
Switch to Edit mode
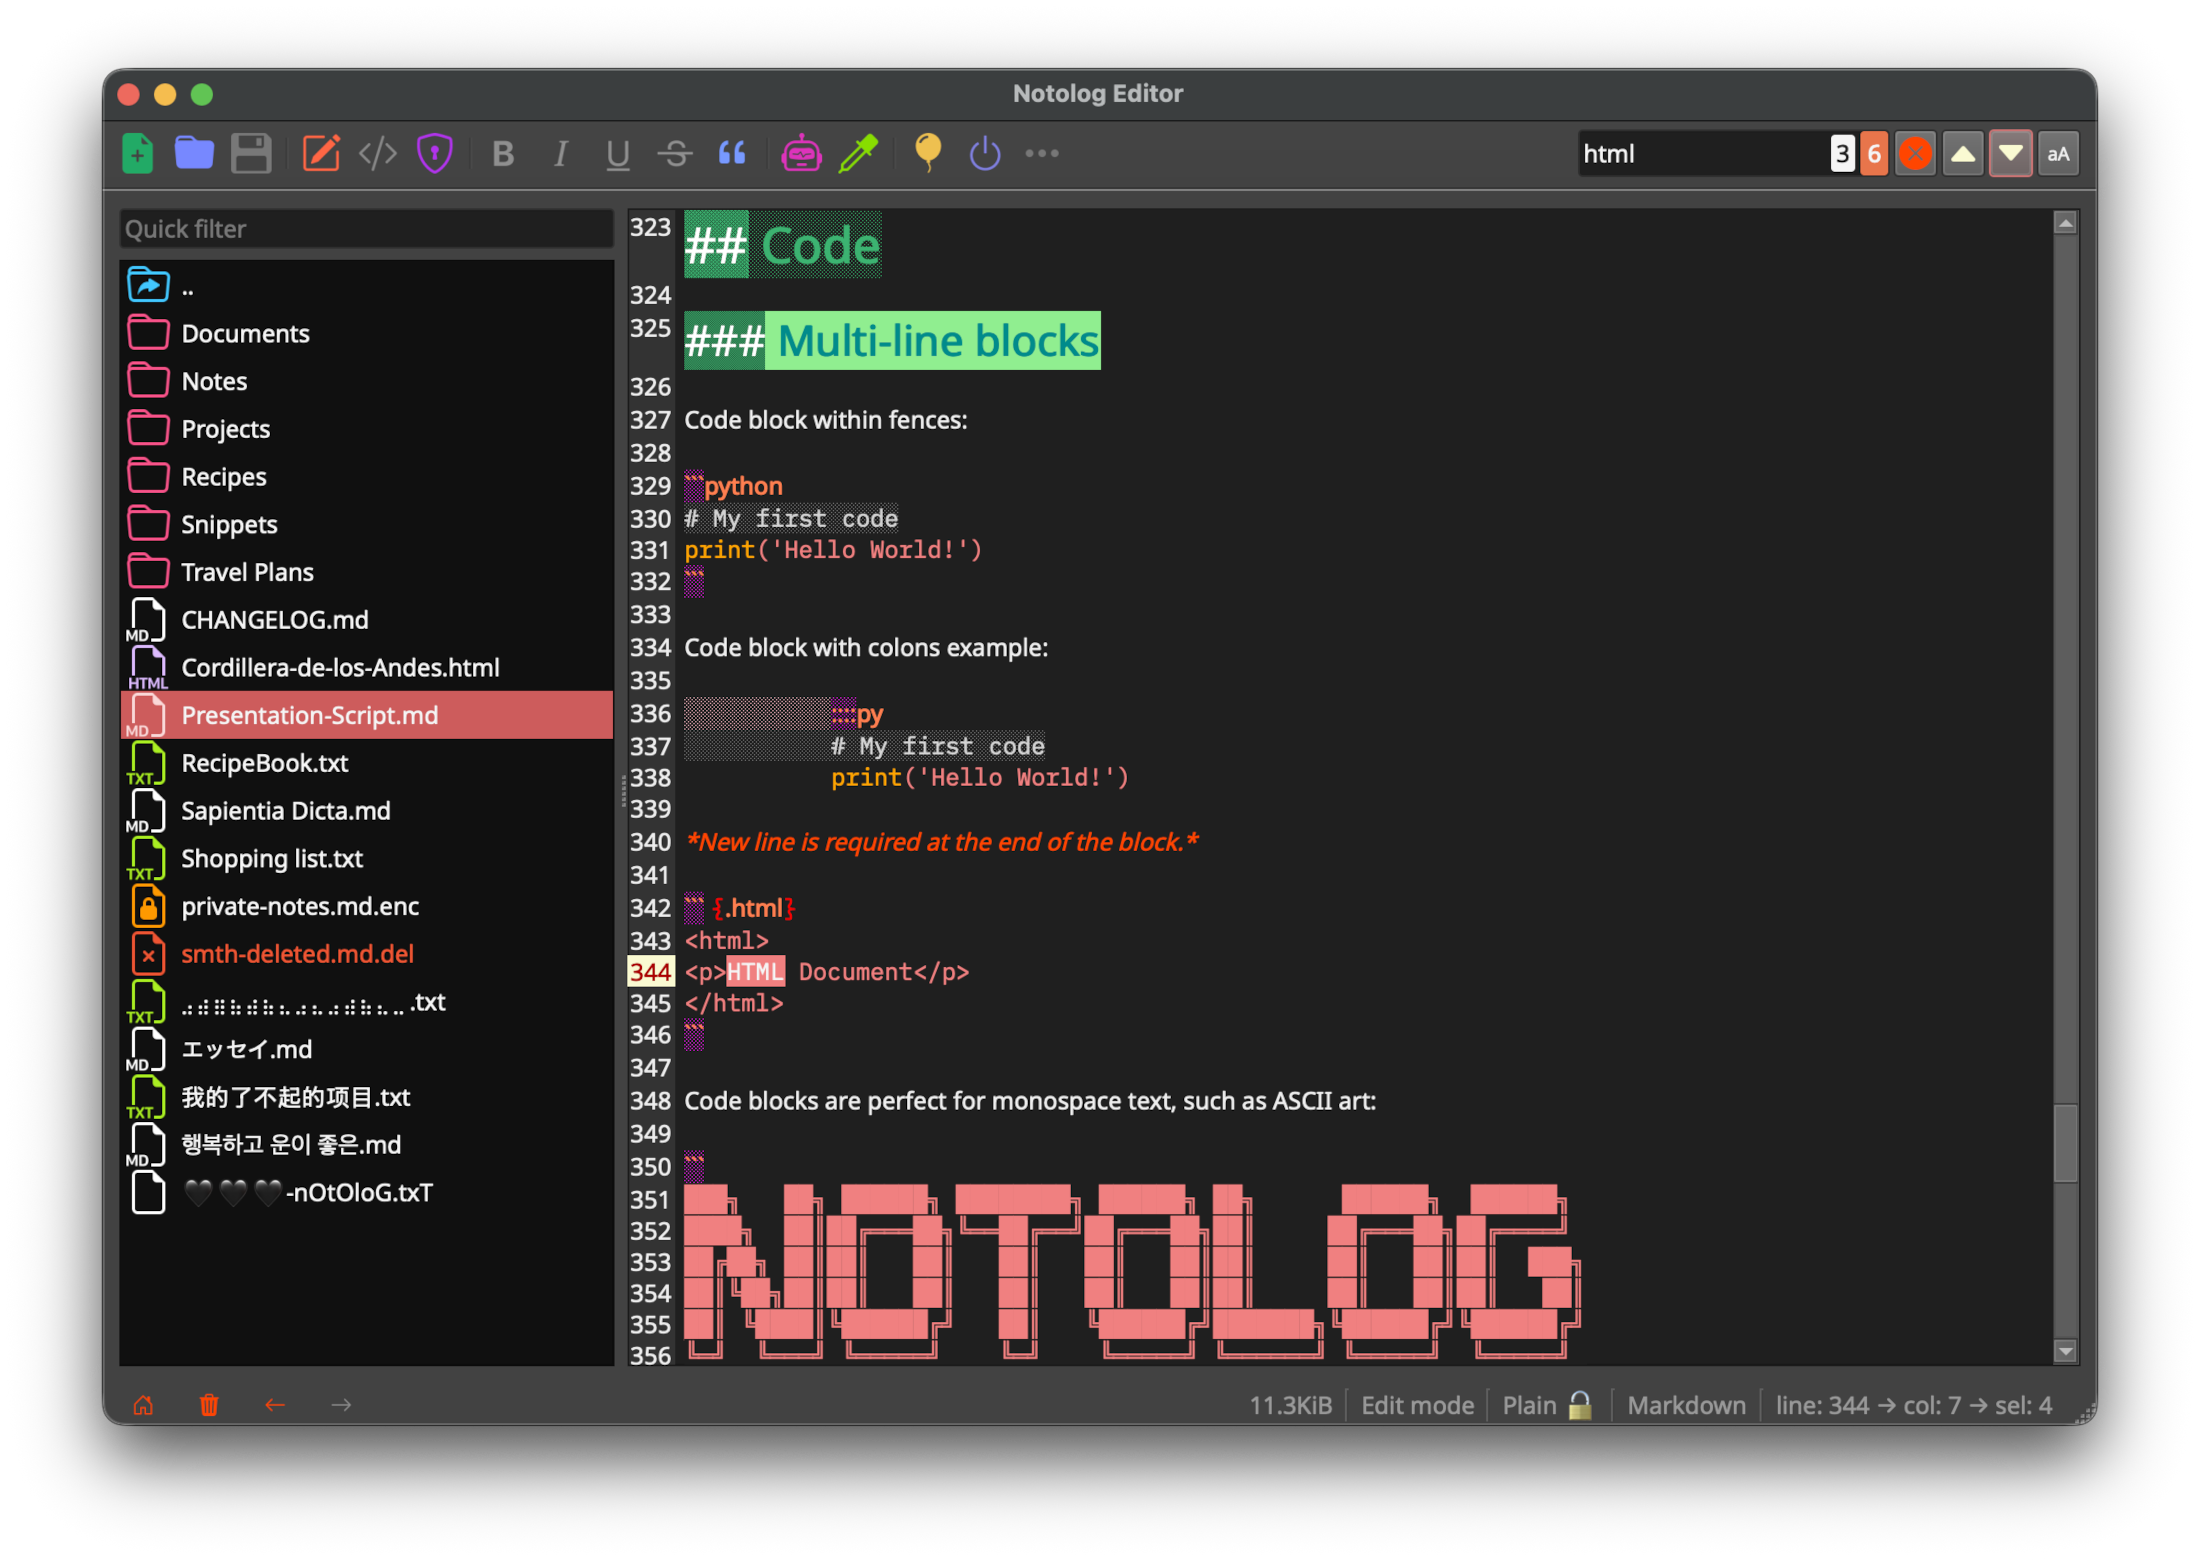(x=1417, y=1404)
